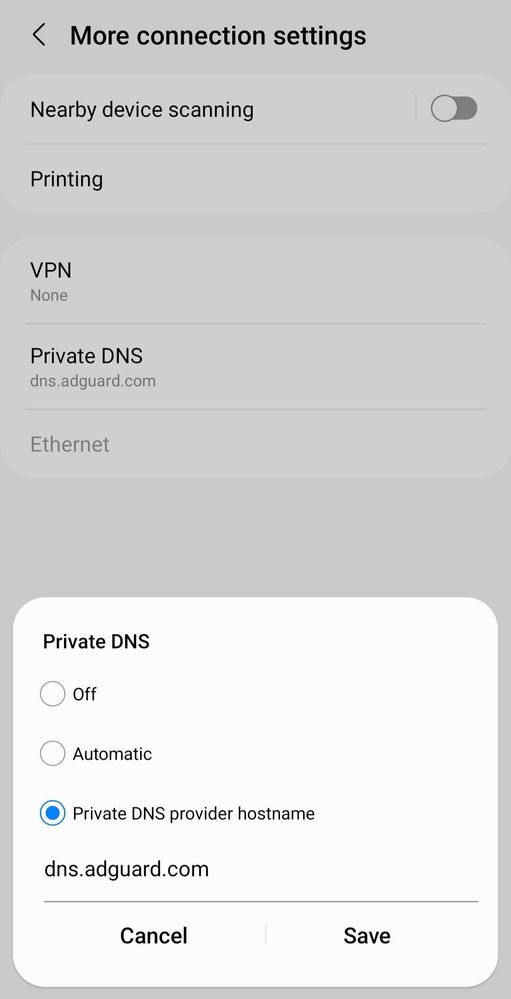Select the Off radio button
511x999 pixels.
pos(52,694)
